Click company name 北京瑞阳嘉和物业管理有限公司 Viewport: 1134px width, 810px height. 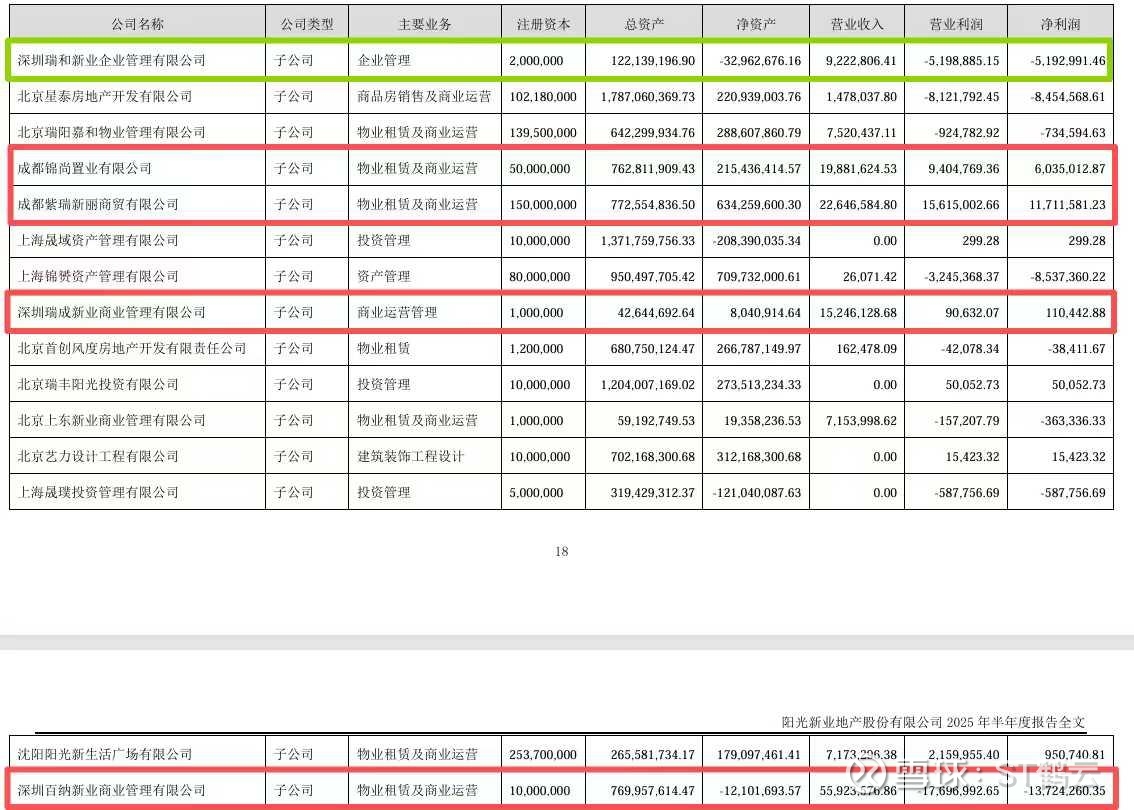coord(111,132)
